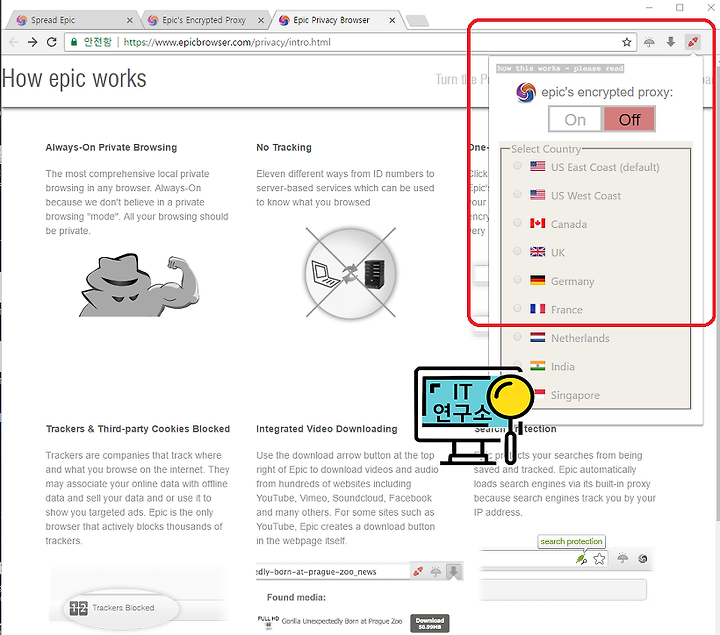Viewport: 720px width, 635px height.
Task: Click the Canada flag icon
Action: (x=537, y=223)
